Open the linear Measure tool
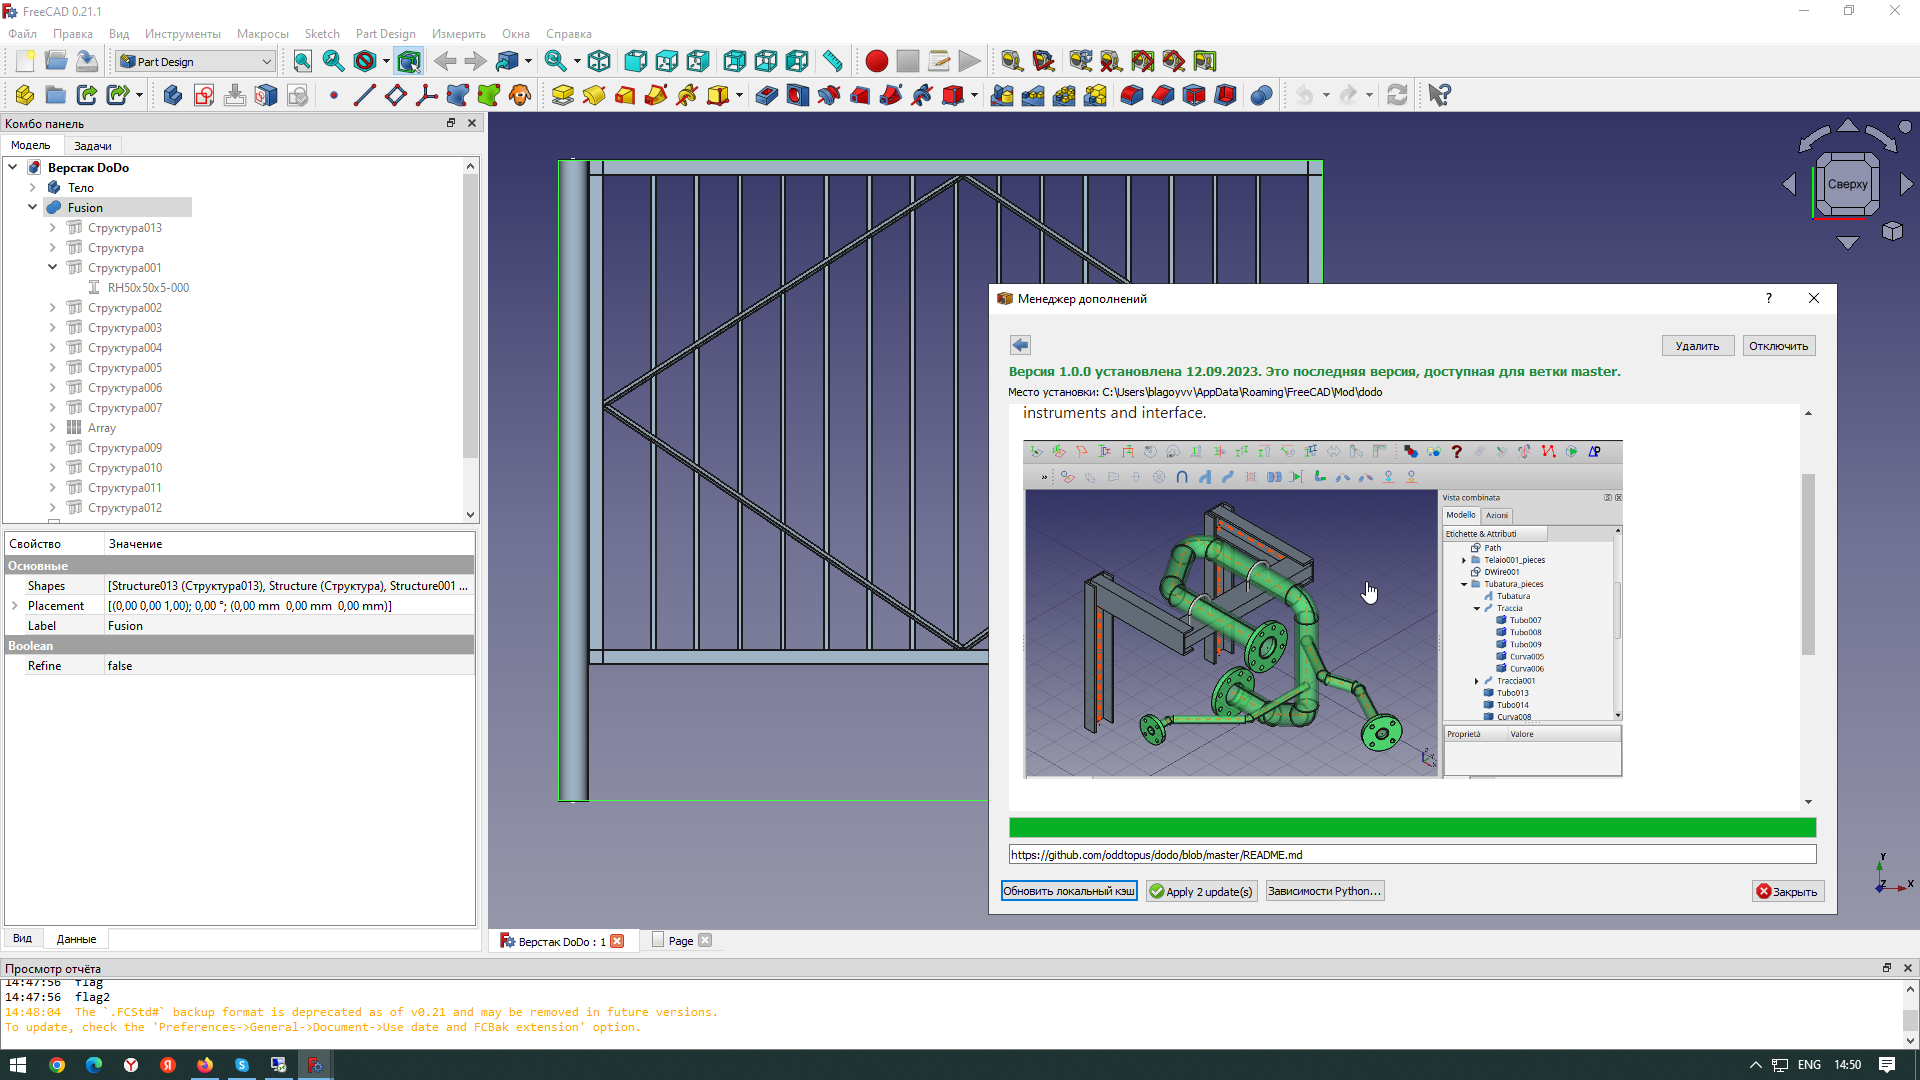 coord(833,61)
